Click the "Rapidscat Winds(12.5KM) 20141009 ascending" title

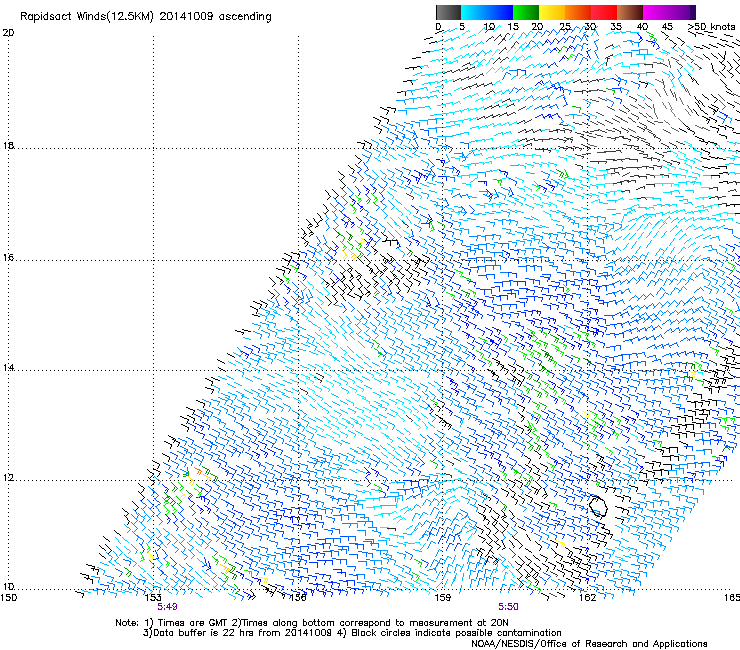146,17
